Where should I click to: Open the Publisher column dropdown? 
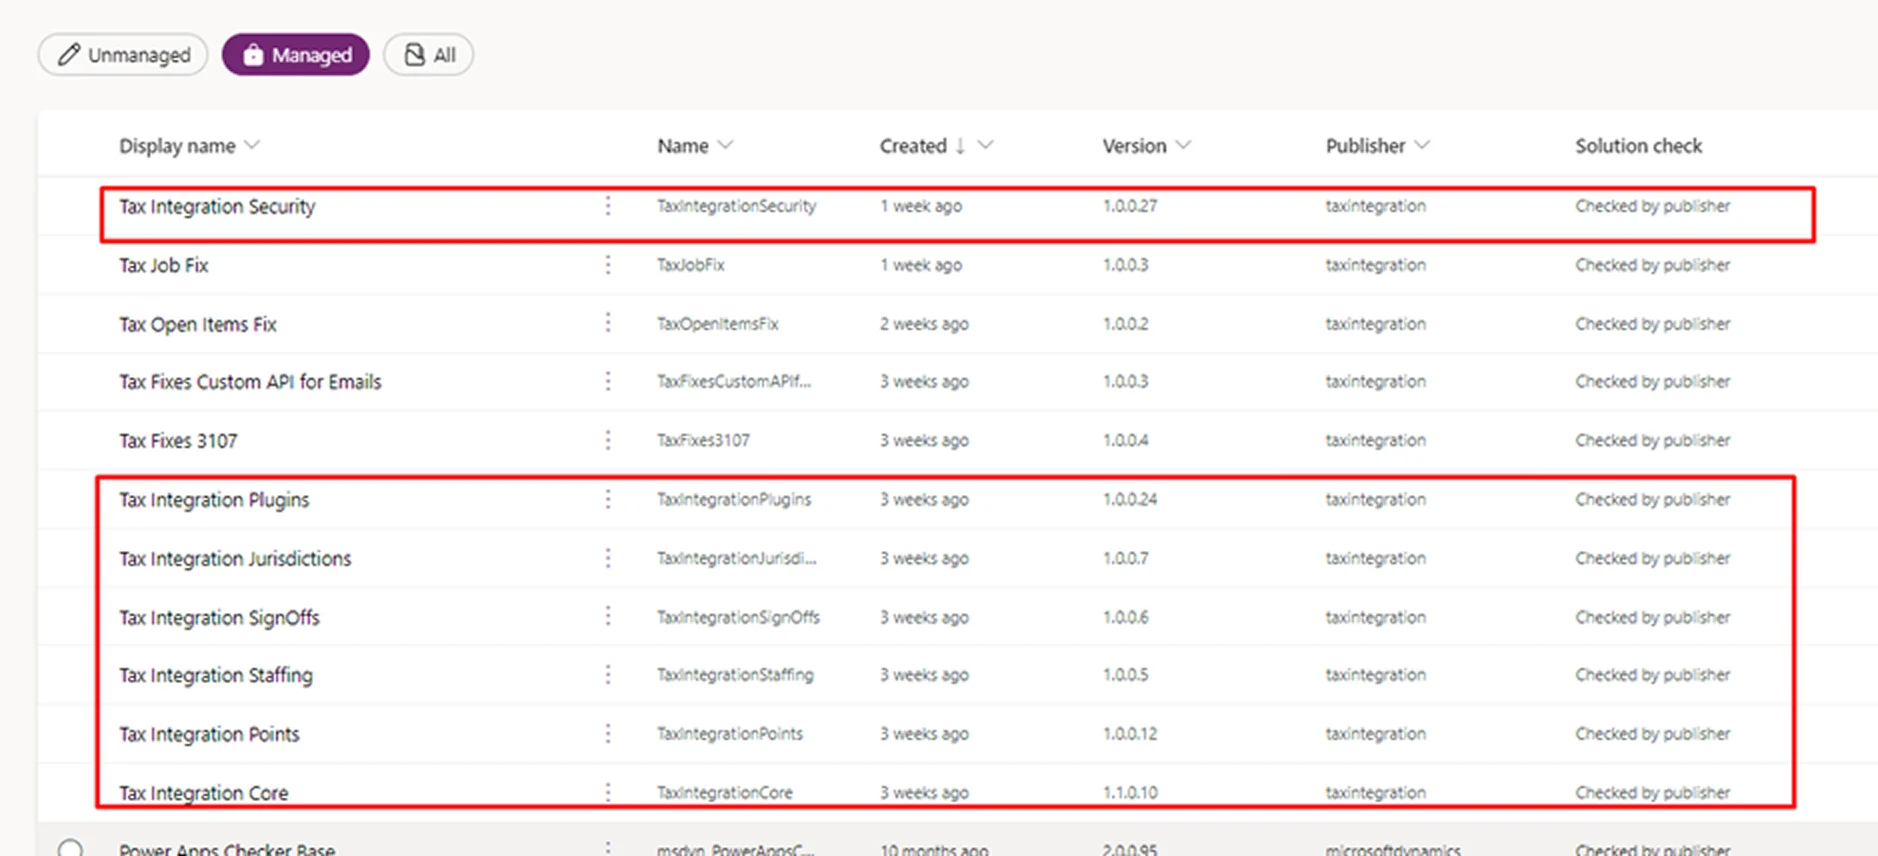click(x=1423, y=146)
